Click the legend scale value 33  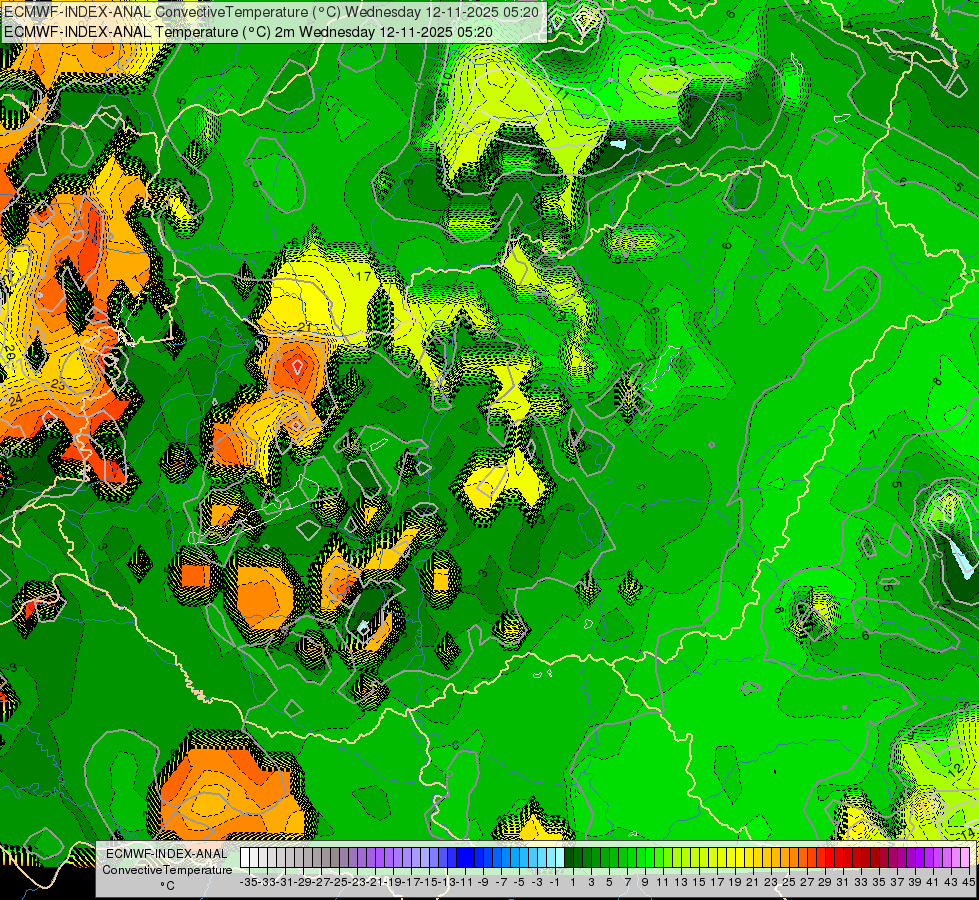pos(861,882)
